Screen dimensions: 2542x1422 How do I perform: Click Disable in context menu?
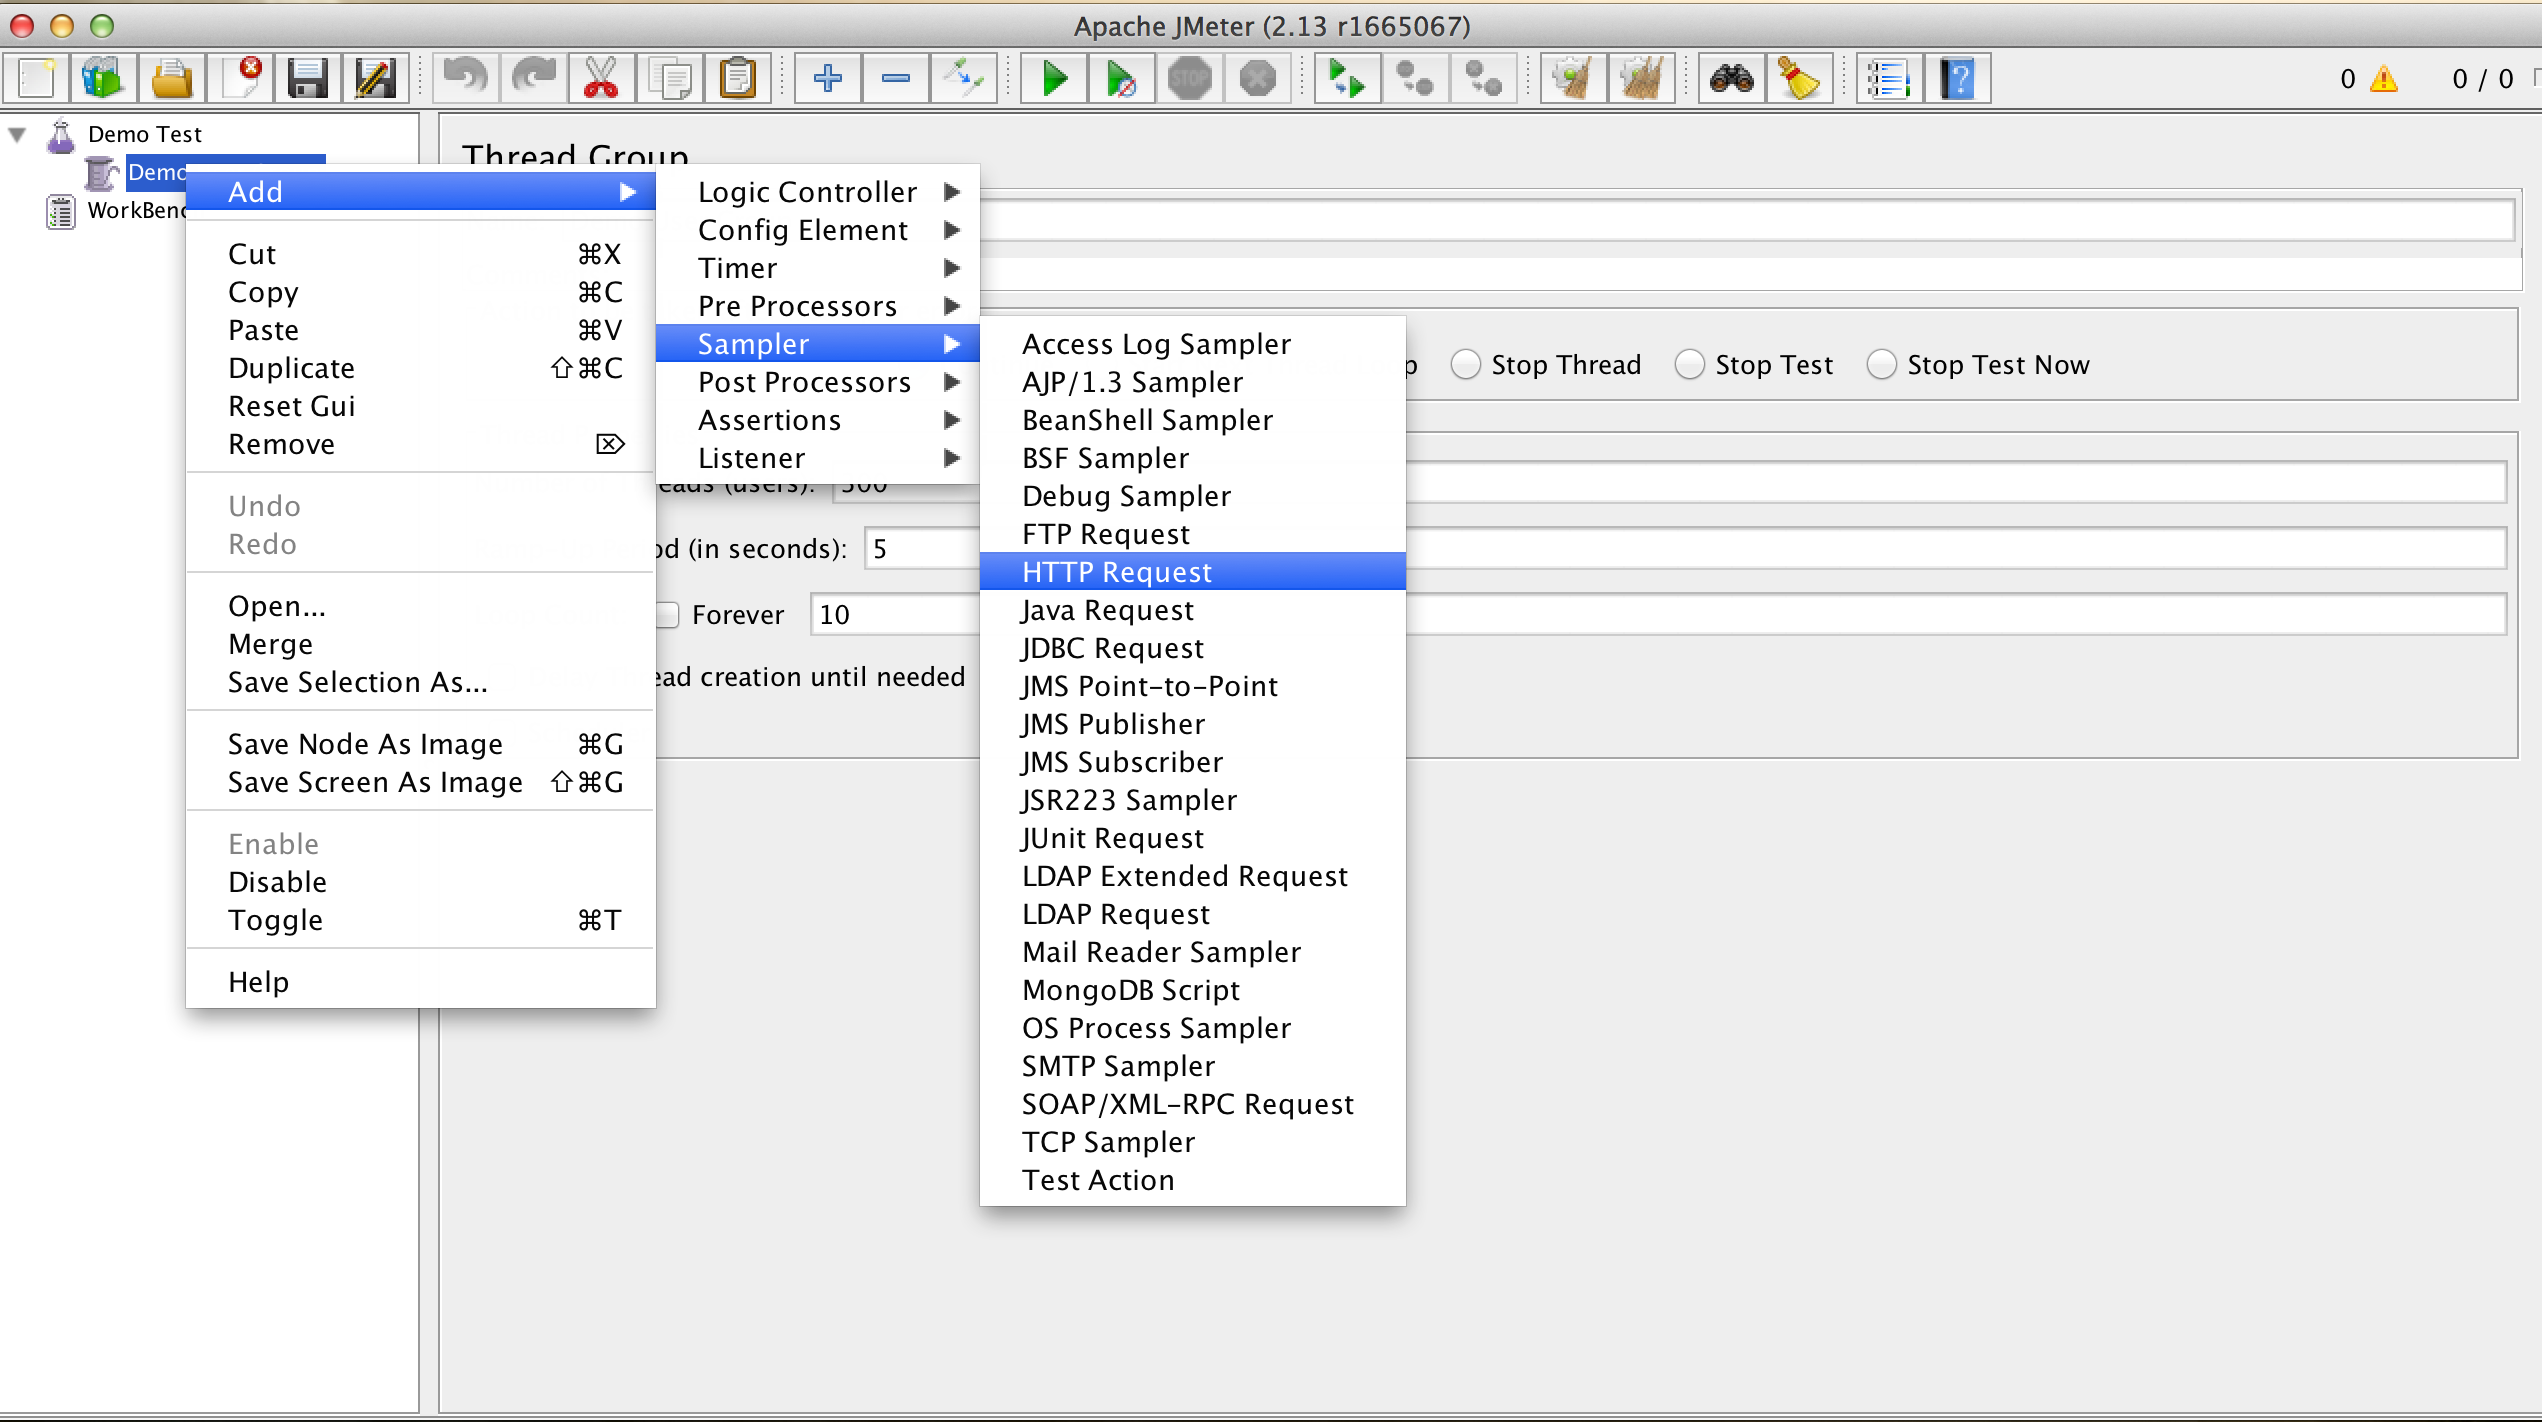click(421, 882)
